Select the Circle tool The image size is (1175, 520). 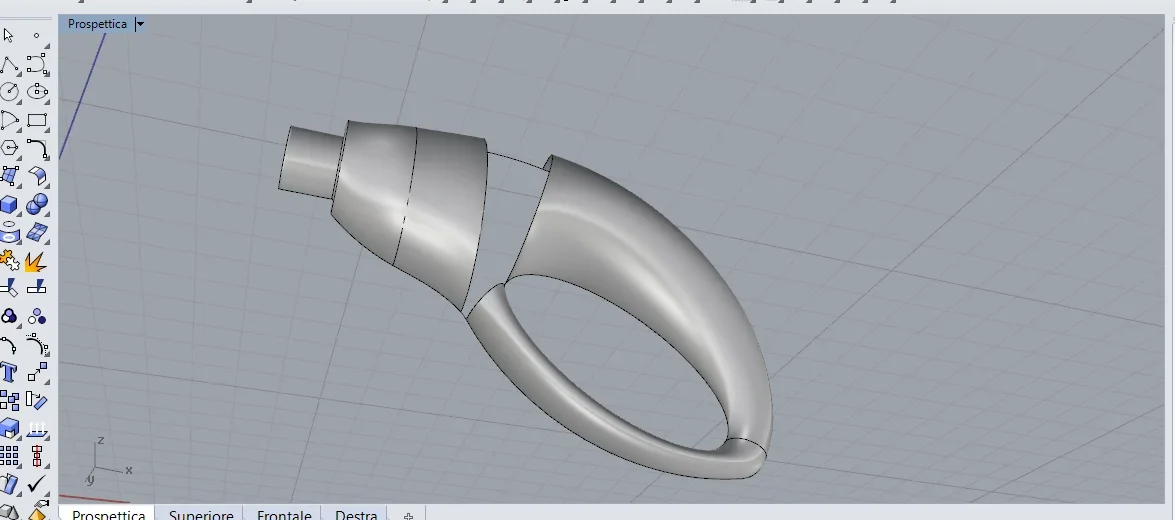pos(9,91)
